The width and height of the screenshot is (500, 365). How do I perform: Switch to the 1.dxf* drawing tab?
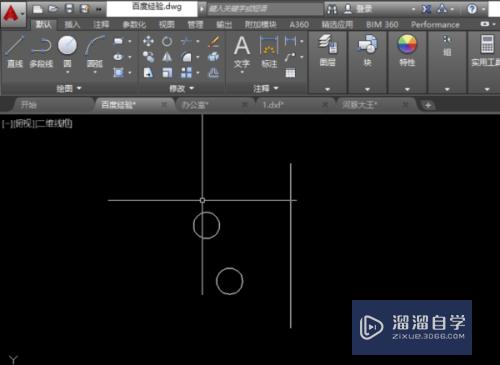click(x=273, y=105)
